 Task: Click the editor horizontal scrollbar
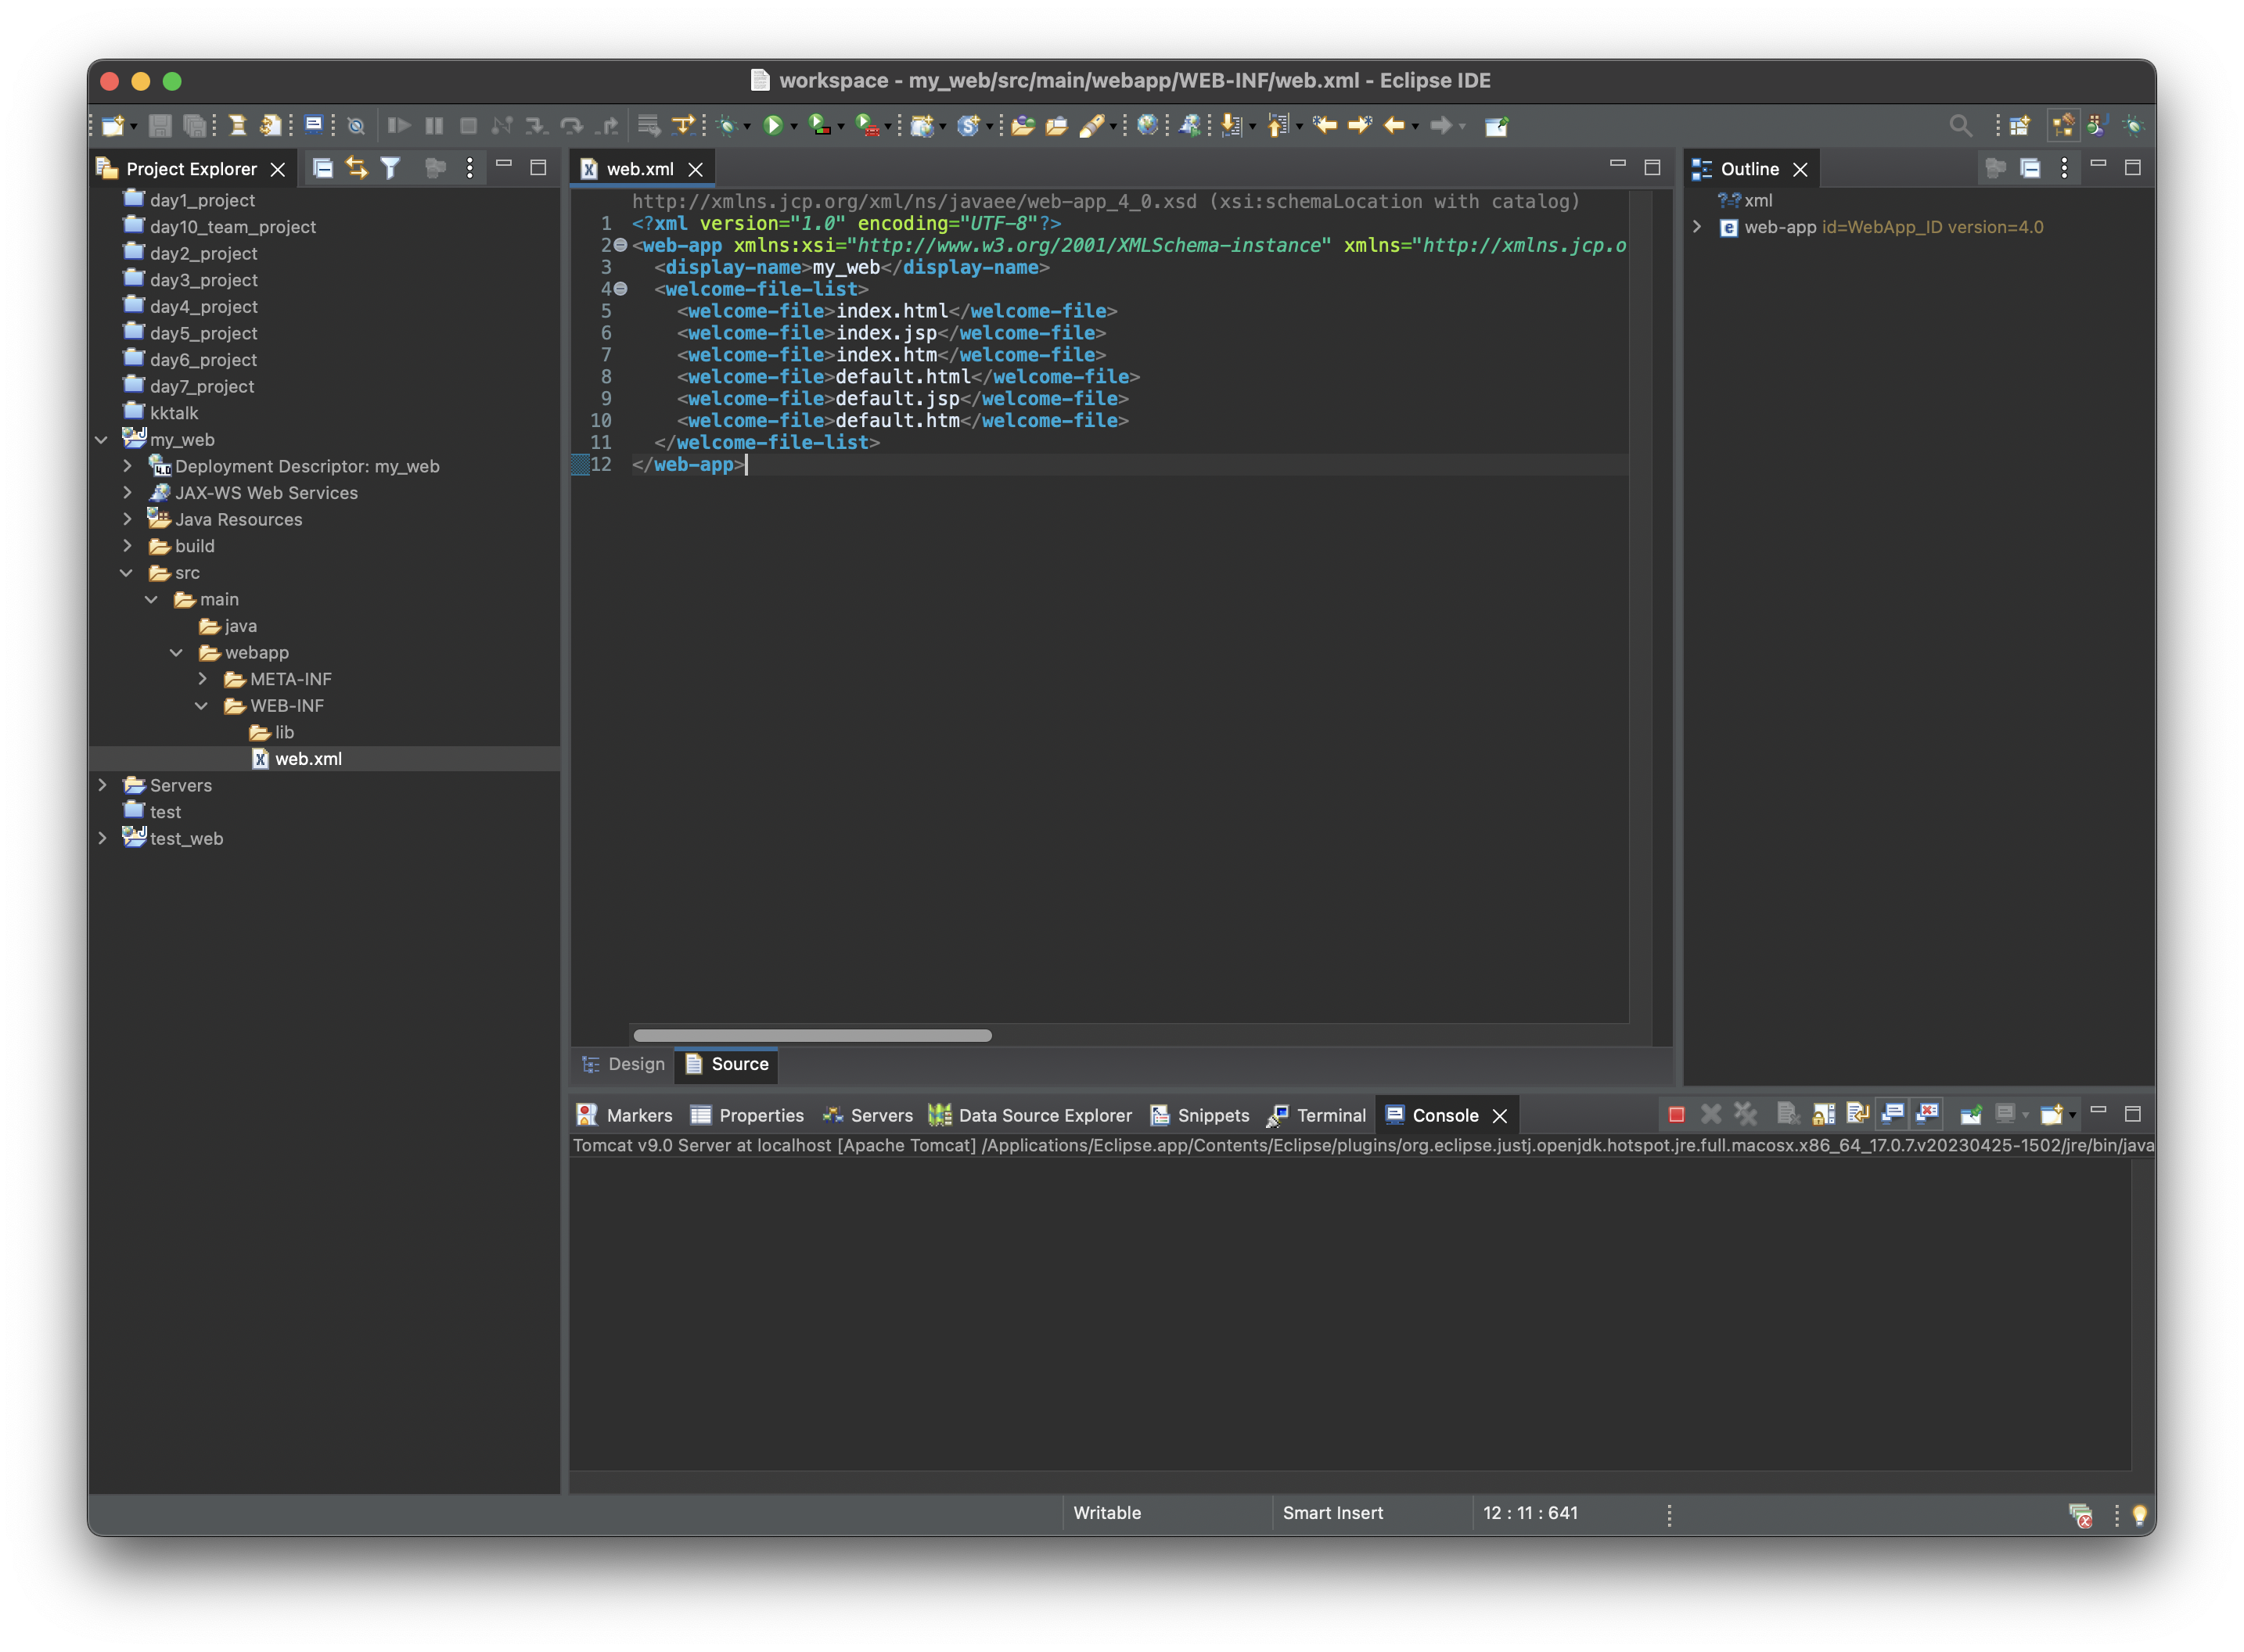point(812,1036)
